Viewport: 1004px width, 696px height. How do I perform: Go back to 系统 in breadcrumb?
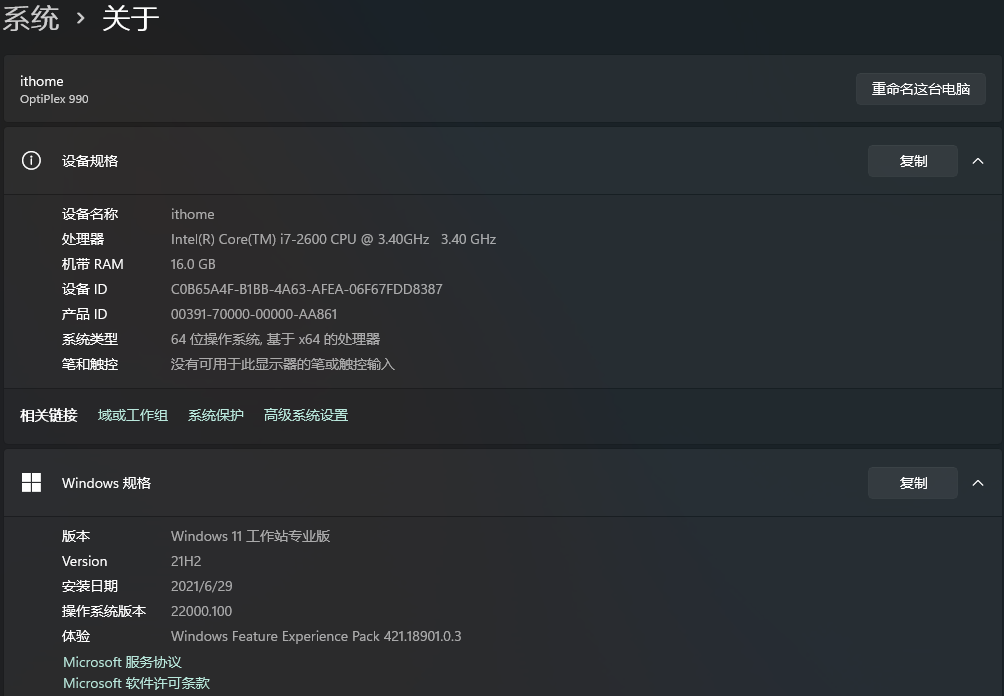tap(31, 18)
